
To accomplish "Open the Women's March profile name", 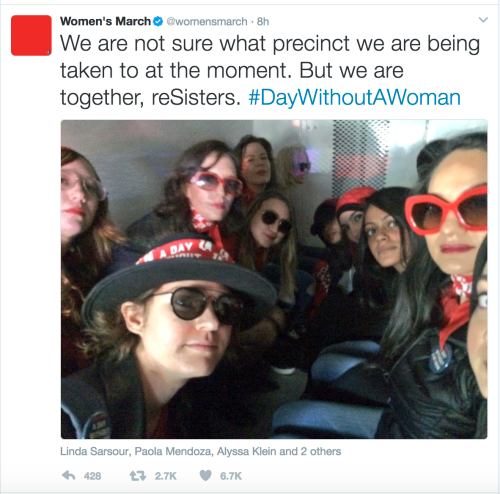I will 105,21.
